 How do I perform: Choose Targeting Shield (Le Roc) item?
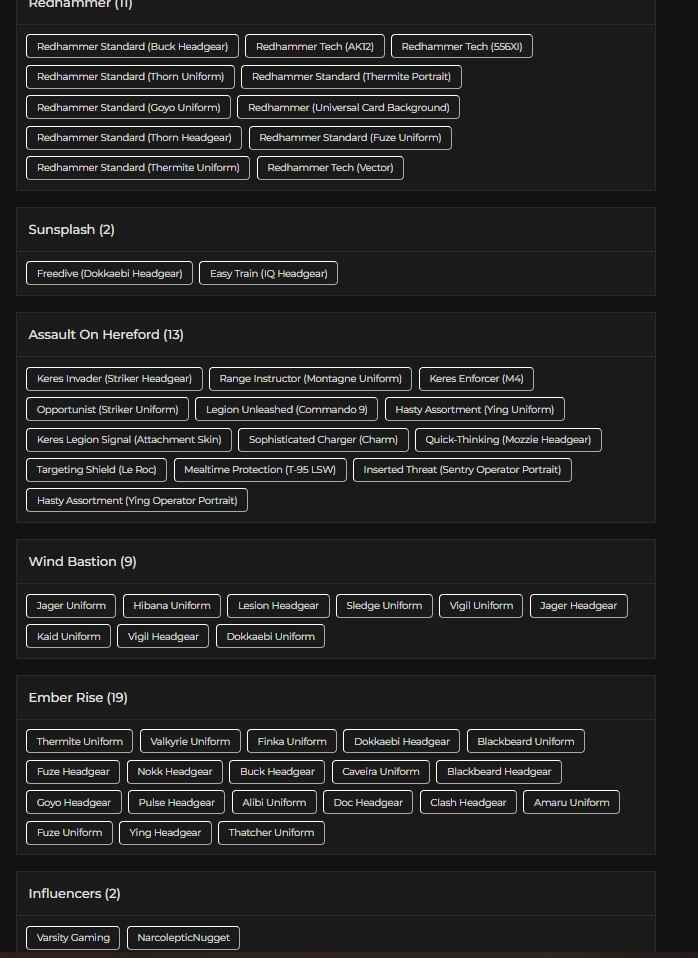pyautogui.click(x=96, y=469)
